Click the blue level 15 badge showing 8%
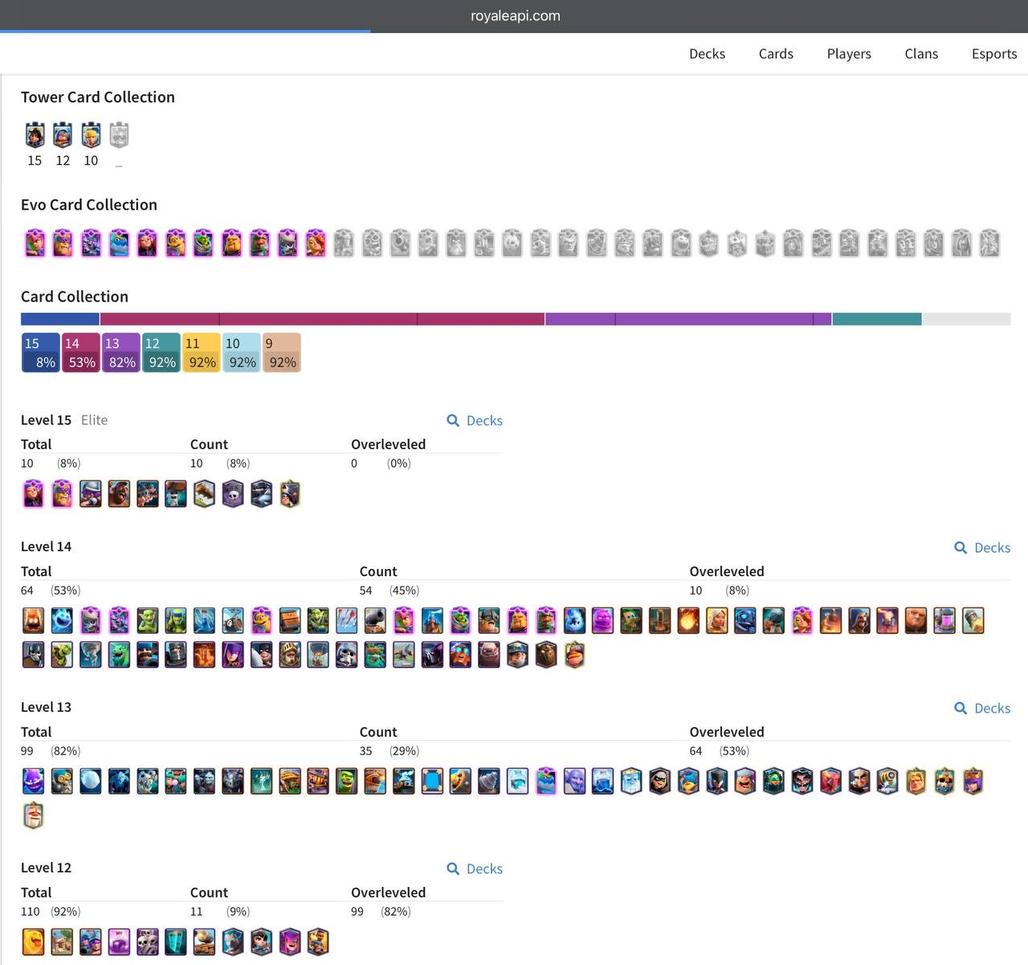This screenshot has height=965, width=1028. 40,353
